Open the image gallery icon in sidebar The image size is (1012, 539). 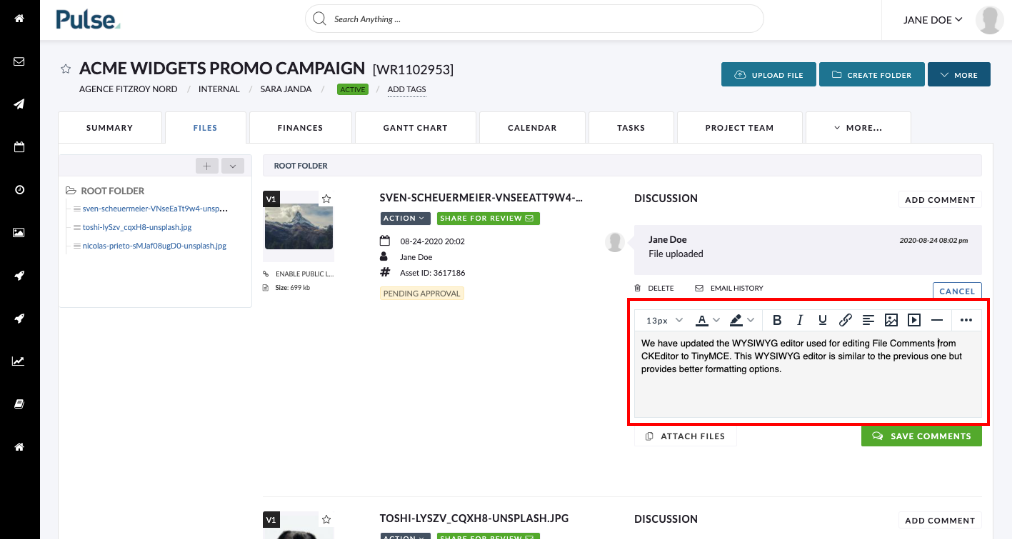[x=19, y=232]
